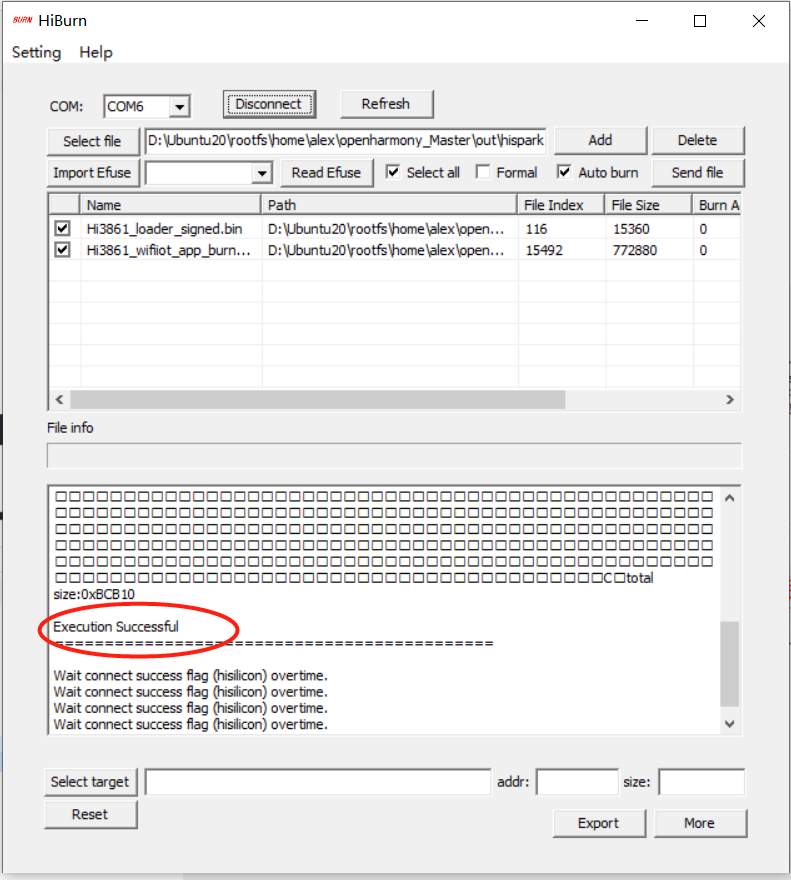Maximize the HiBurn window
This screenshot has height=880, width=791.
700,21
